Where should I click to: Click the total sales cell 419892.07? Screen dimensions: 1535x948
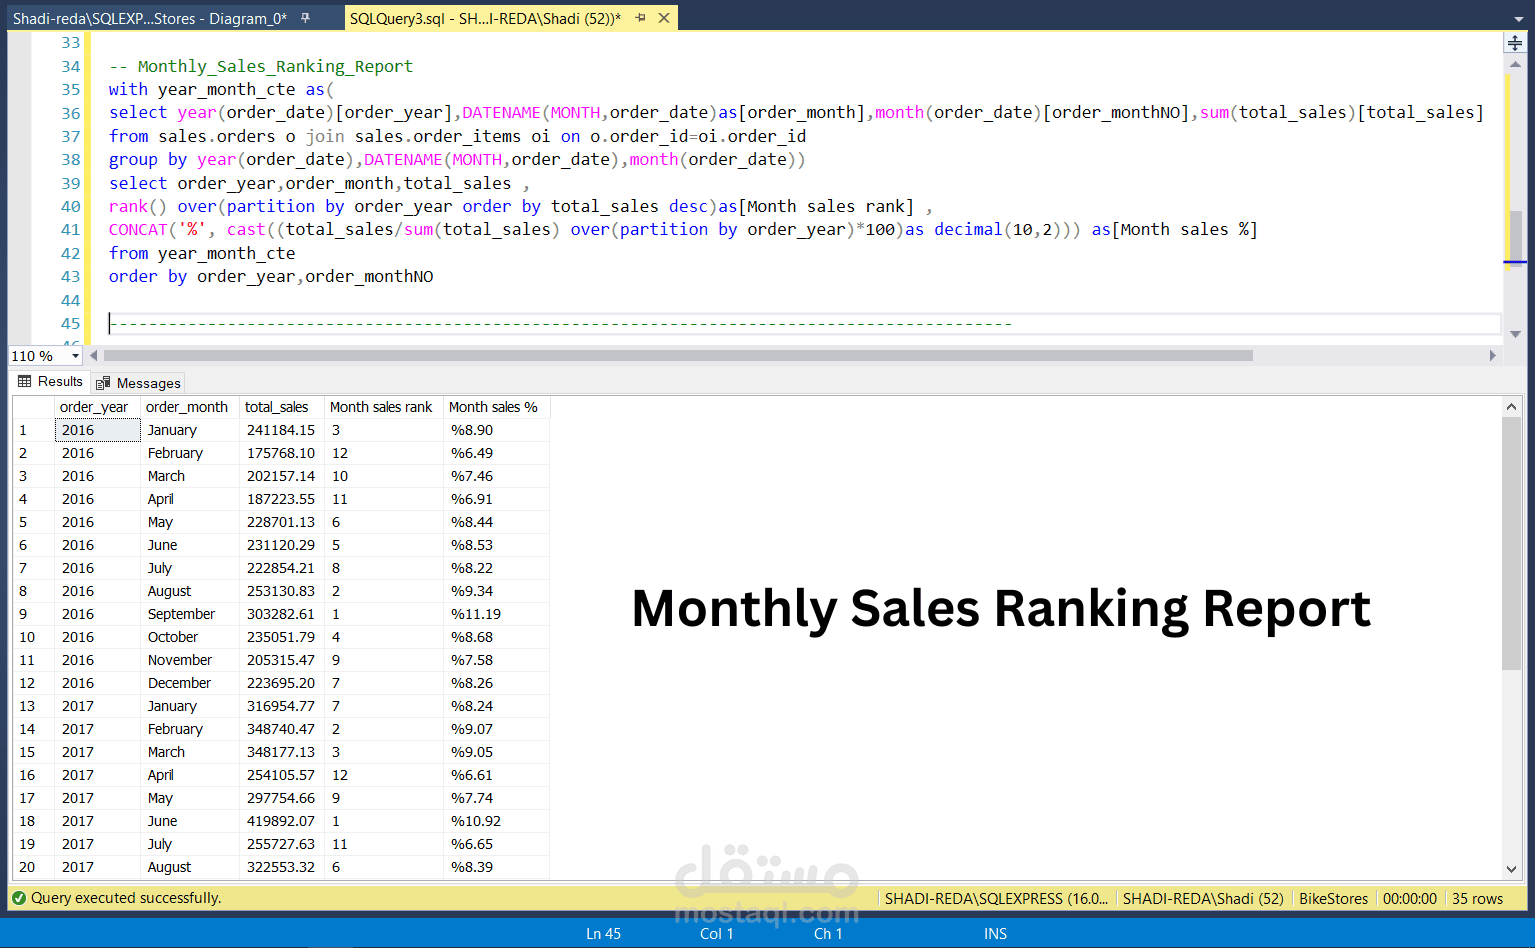point(281,821)
